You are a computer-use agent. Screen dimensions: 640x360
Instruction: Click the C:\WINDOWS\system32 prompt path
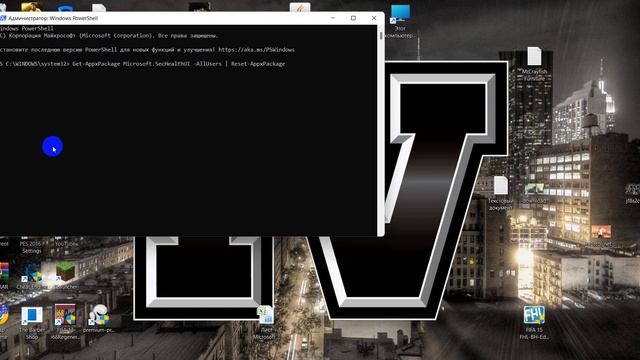click(x=37, y=64)
